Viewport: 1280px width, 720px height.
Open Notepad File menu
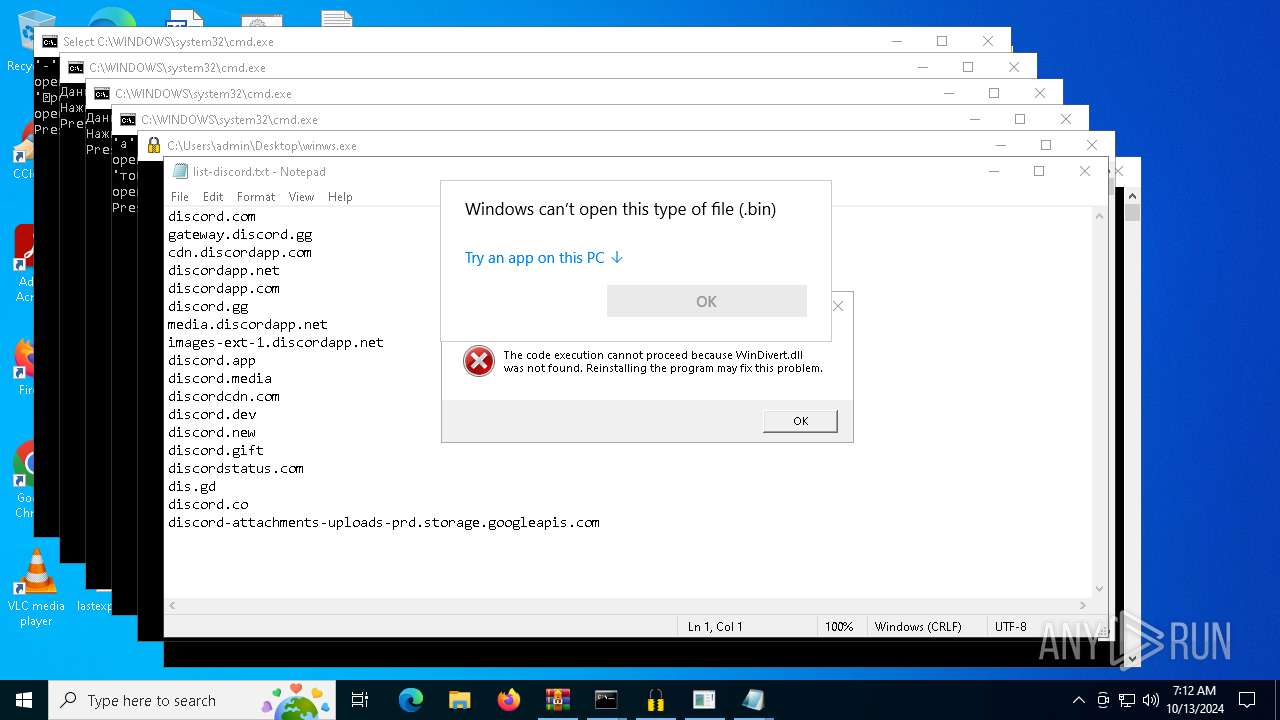(x=180, y=197)
